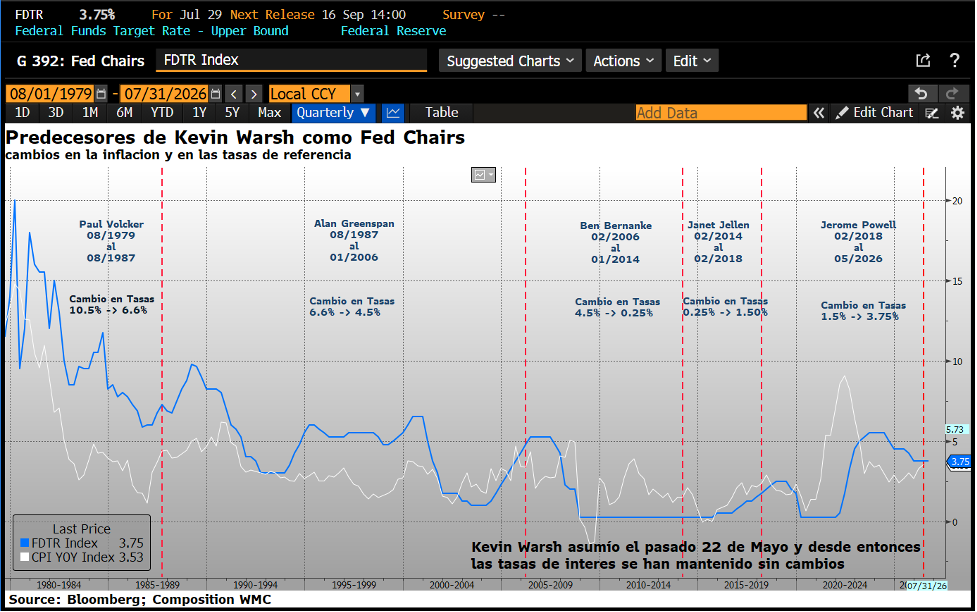Viewport: 977px width, 612px height.
Task: Open the start date calendar picker
Action: point(101,93)
